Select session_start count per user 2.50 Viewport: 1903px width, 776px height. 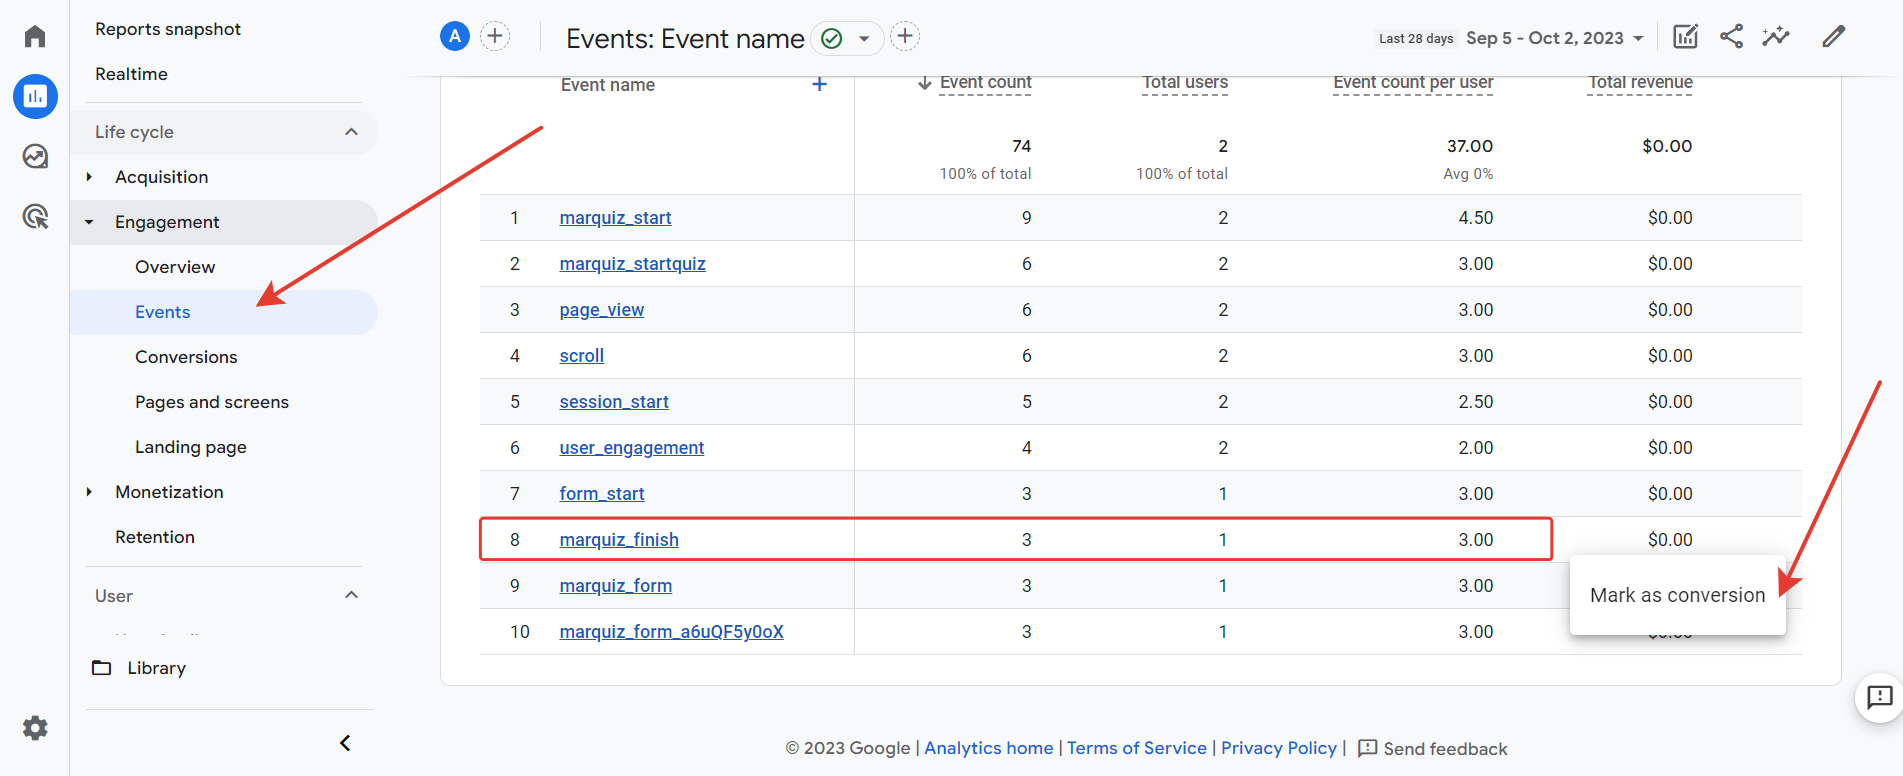(1475, 402)
